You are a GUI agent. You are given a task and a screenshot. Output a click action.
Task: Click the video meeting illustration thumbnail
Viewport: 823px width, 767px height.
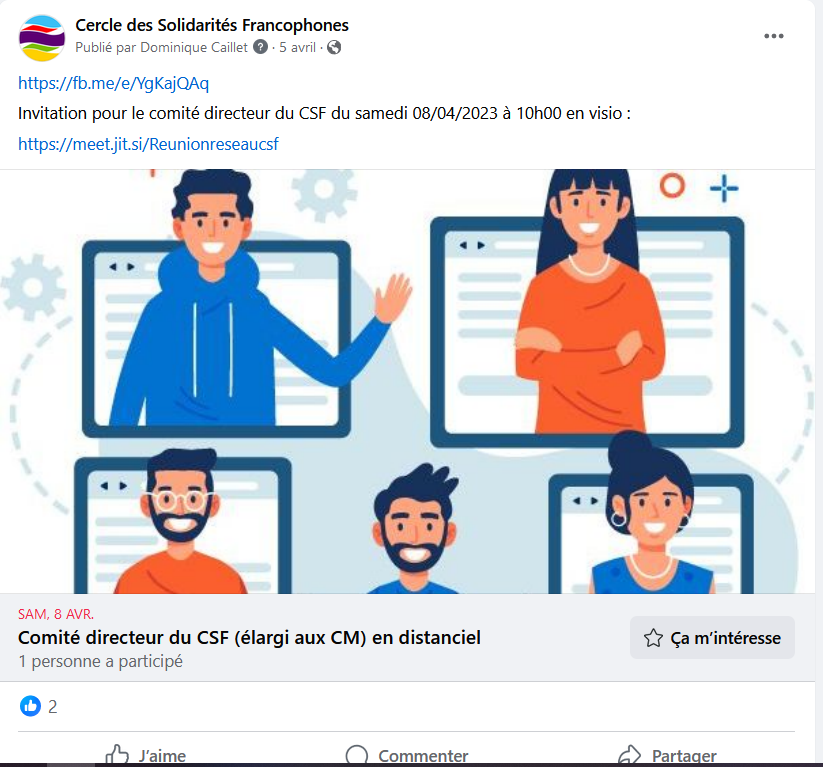click(x=407, y=382)
